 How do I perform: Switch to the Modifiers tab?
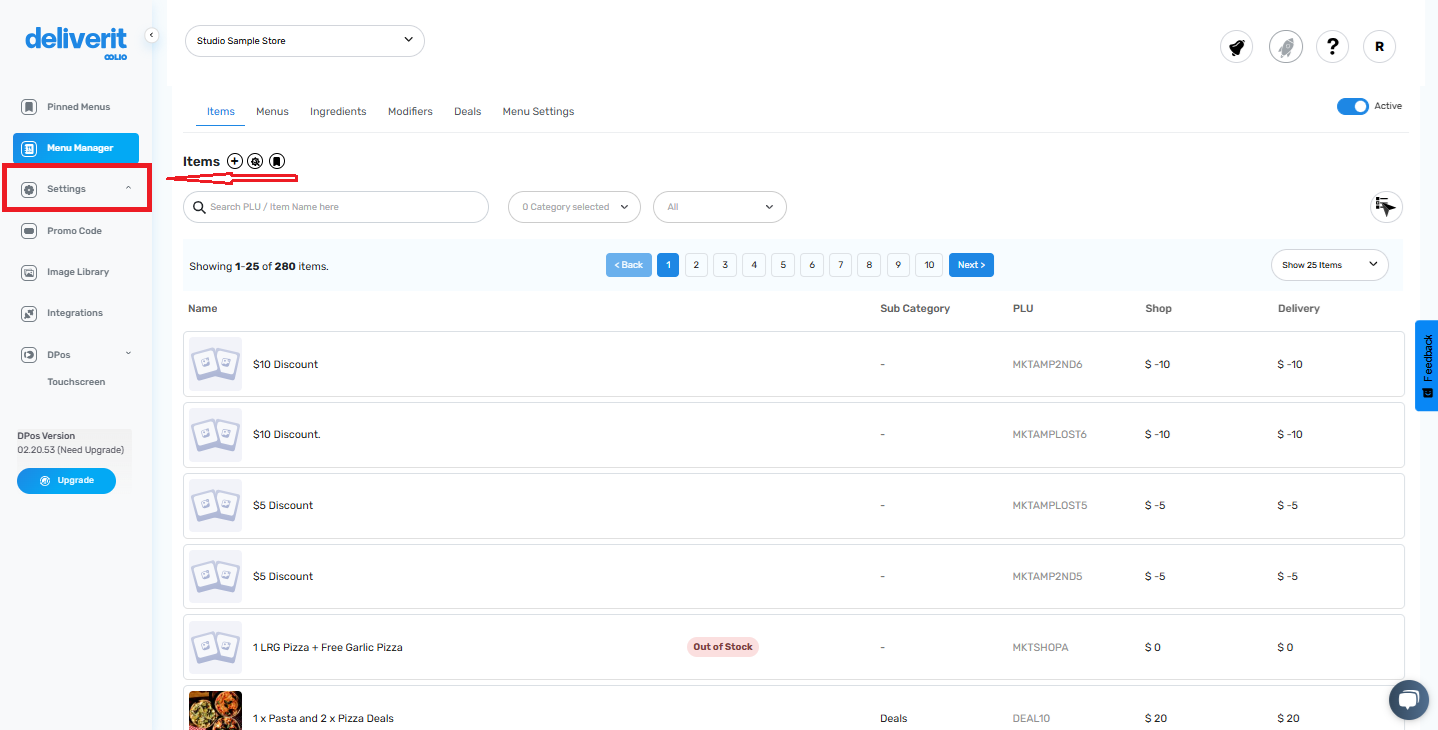pyautogui.click(x=410, y=111)
